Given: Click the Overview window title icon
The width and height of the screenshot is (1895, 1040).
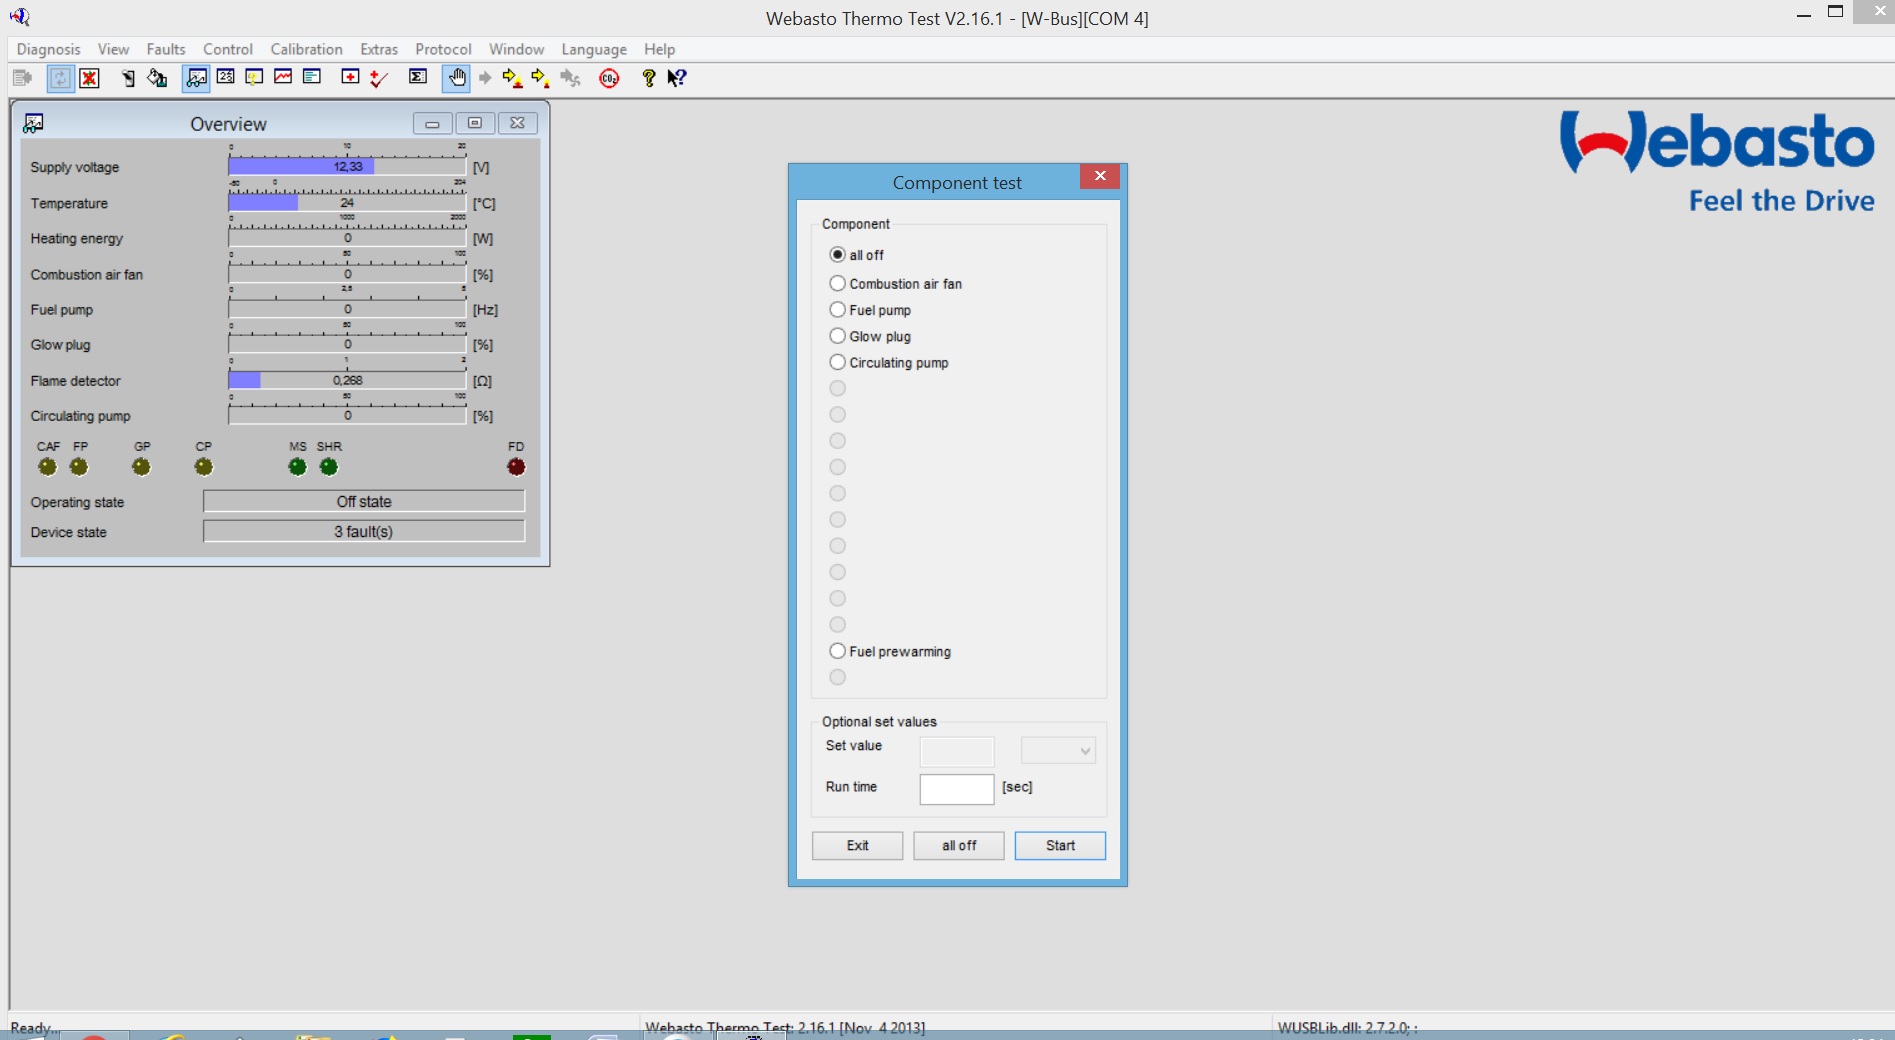Looking at the screenshot, I should pyautogui.click(x=33, y=123).
